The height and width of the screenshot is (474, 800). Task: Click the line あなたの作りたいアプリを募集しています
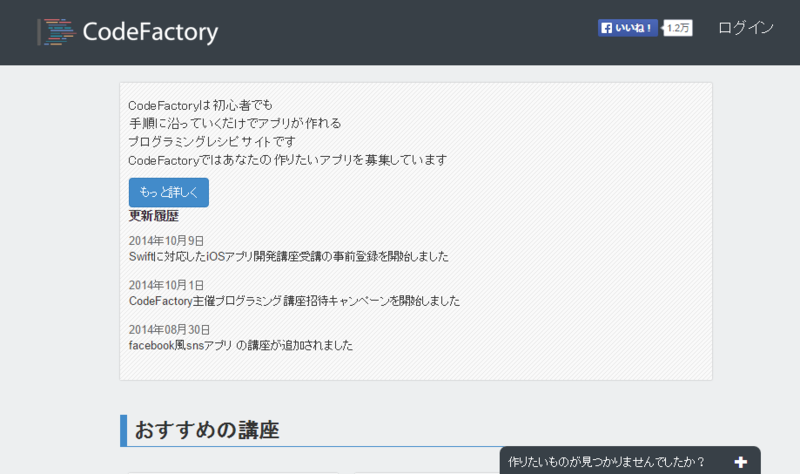[288, 160]
